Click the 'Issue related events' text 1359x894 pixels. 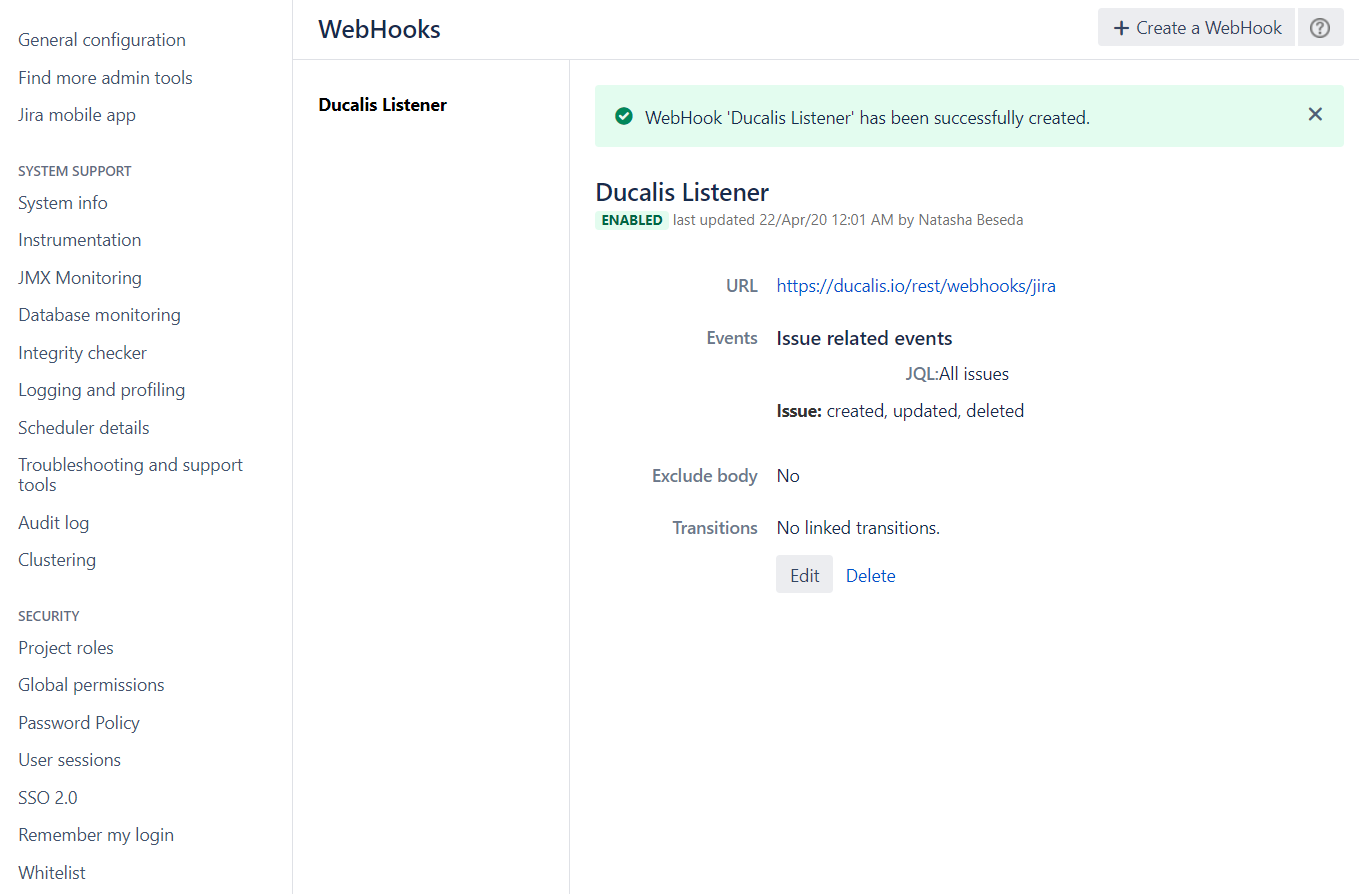pyautogui.click(x=865, y=339)
